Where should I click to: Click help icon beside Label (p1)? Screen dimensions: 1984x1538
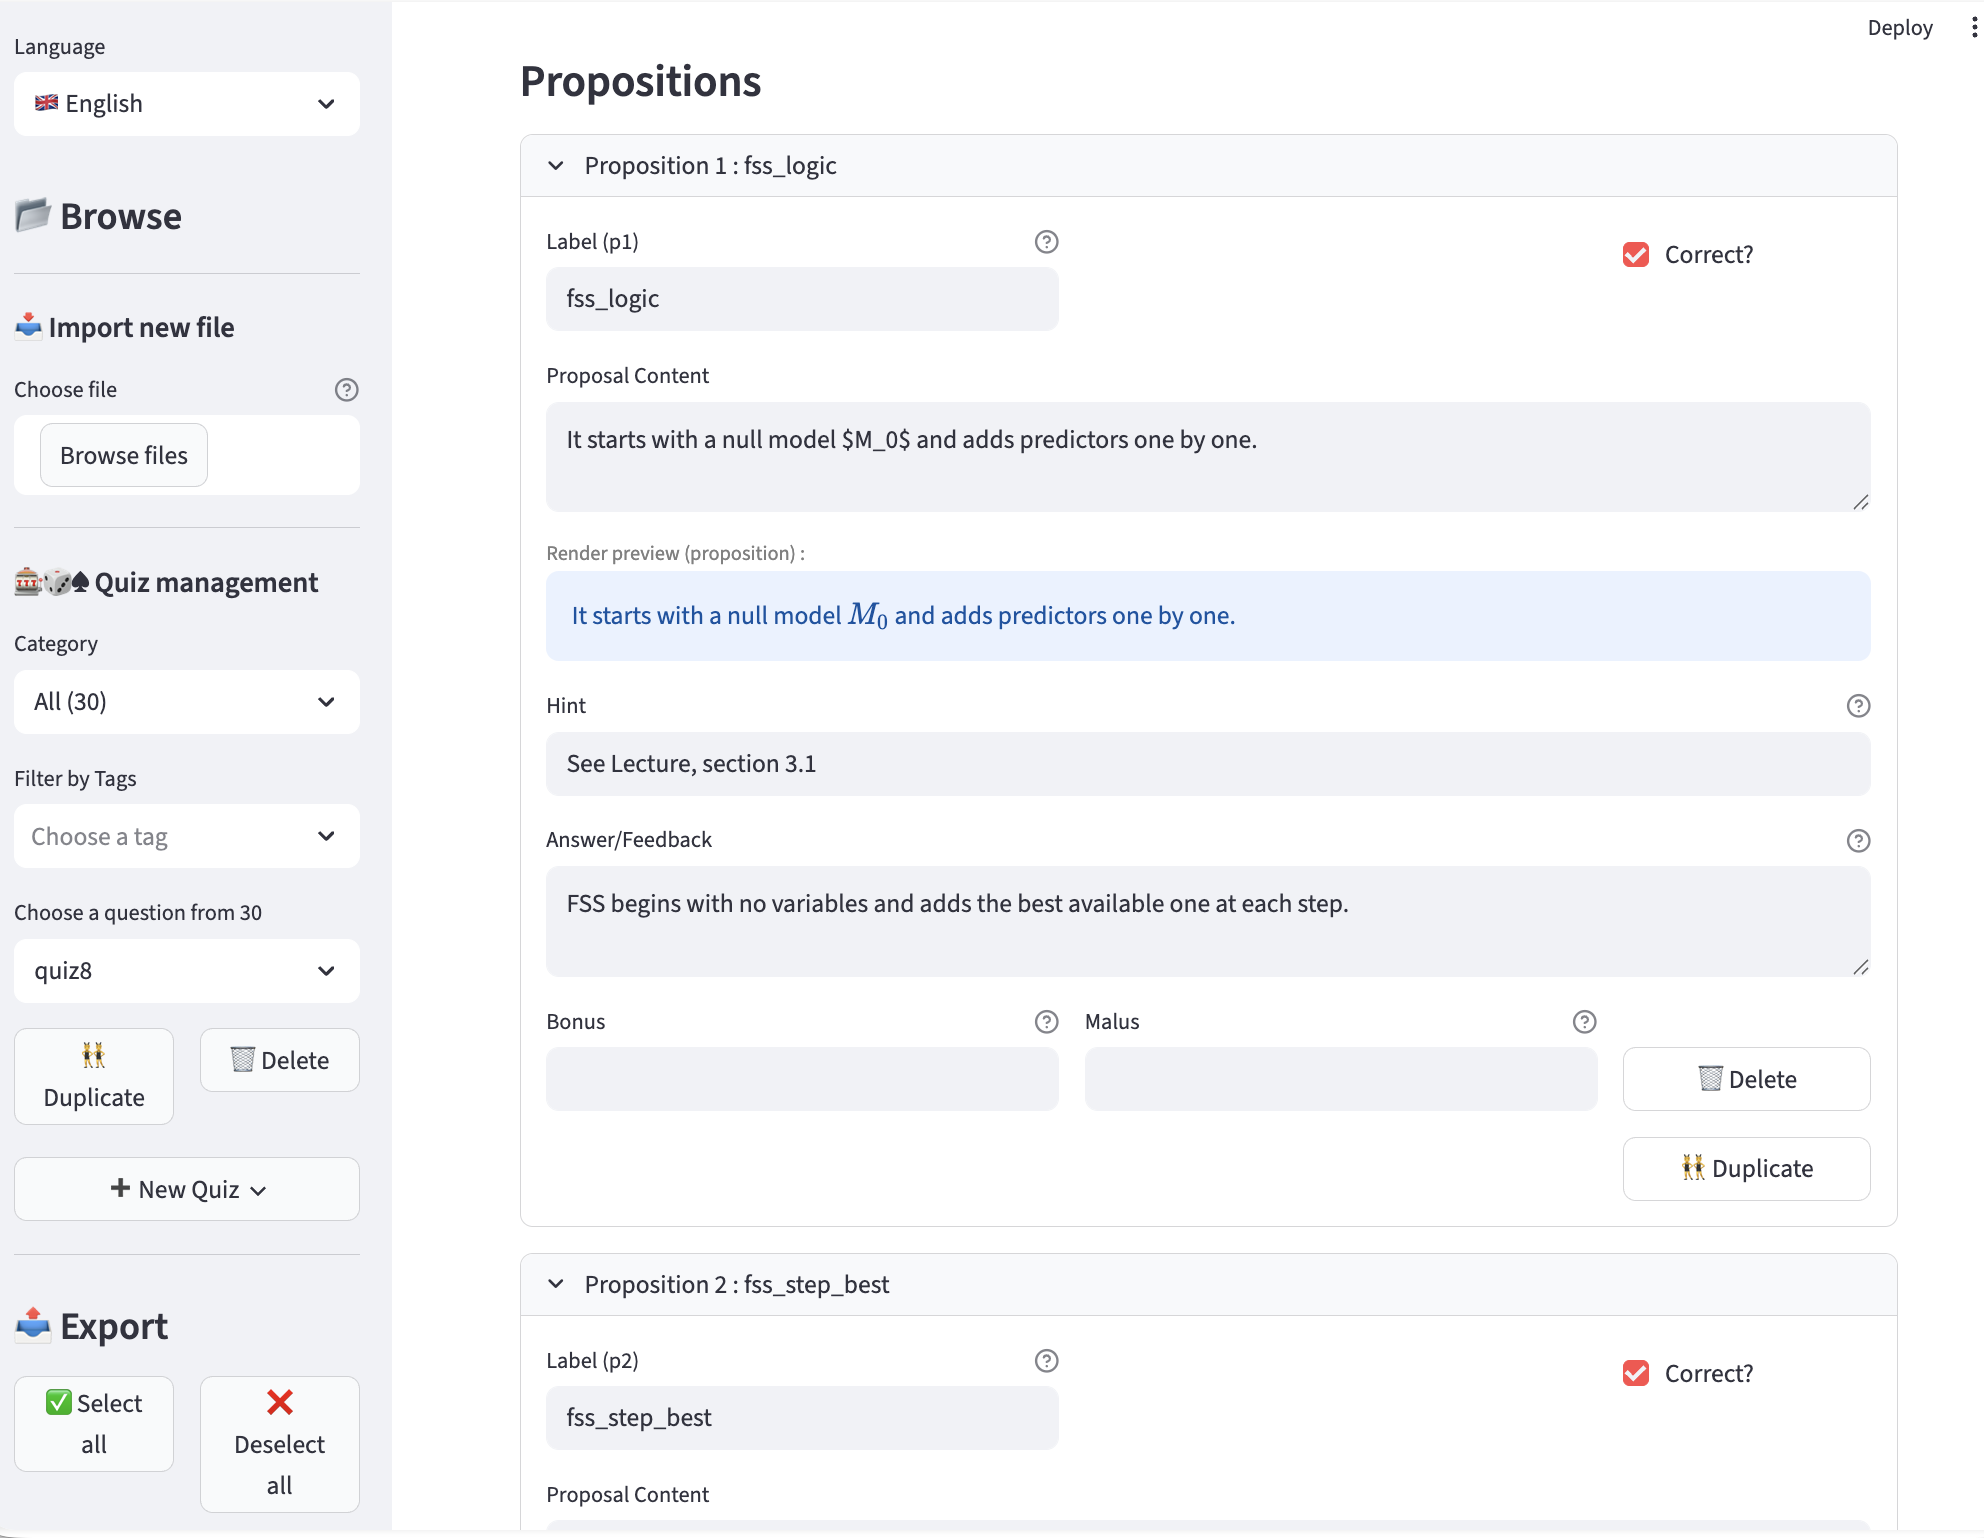click(x=1046, y=242)
